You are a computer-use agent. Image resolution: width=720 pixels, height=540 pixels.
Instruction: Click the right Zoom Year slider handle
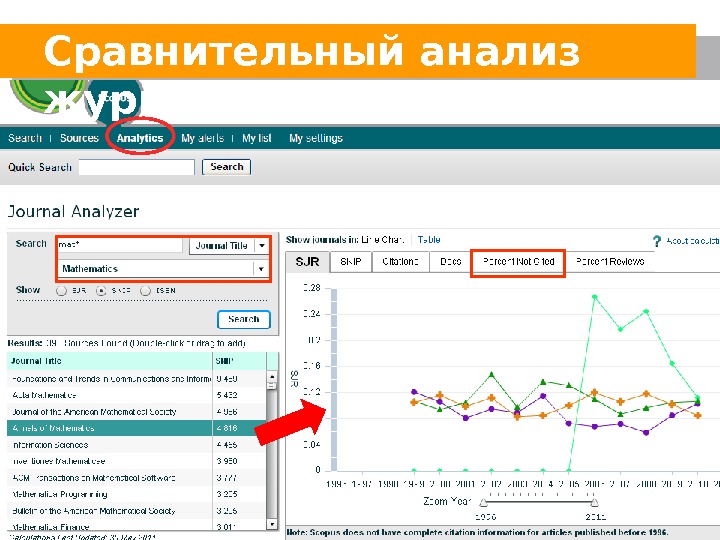tap(594, 502)
